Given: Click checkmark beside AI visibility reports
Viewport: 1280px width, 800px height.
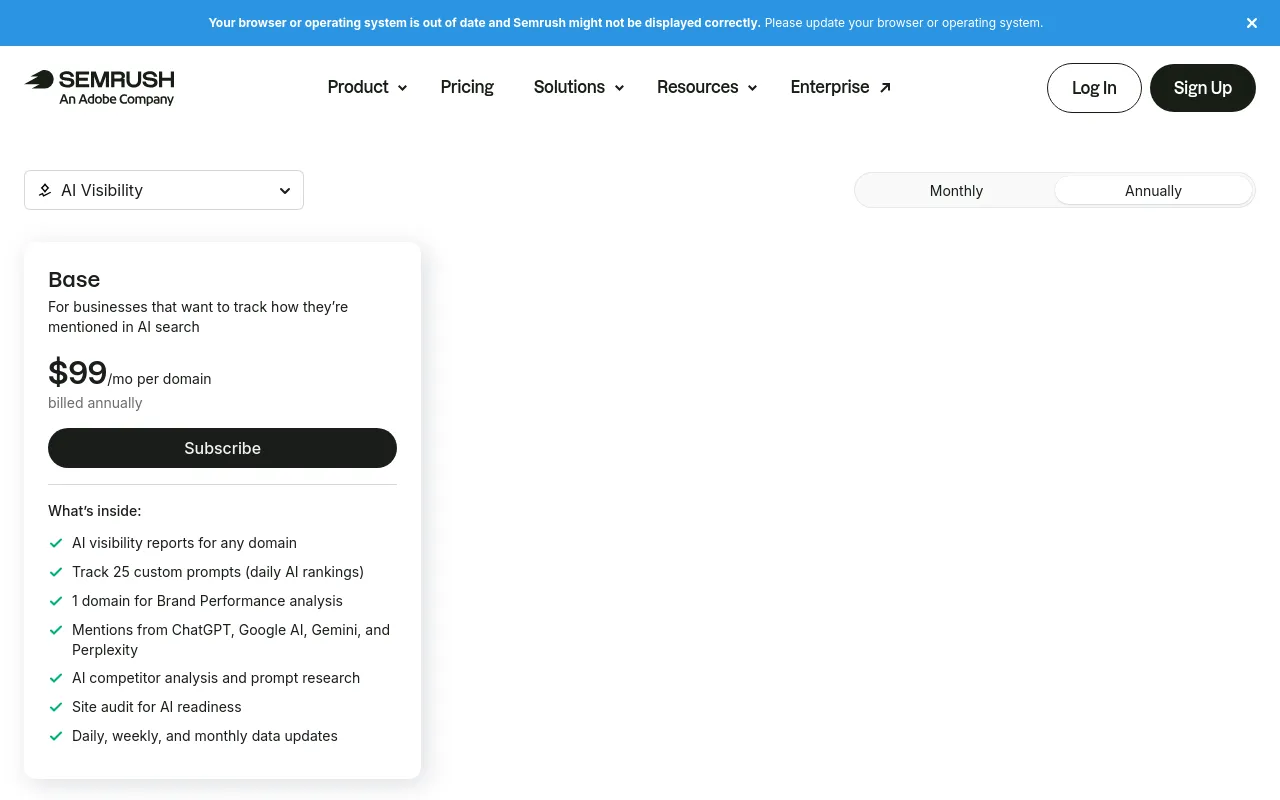Looking at the screenshot, I should (56, 543).
